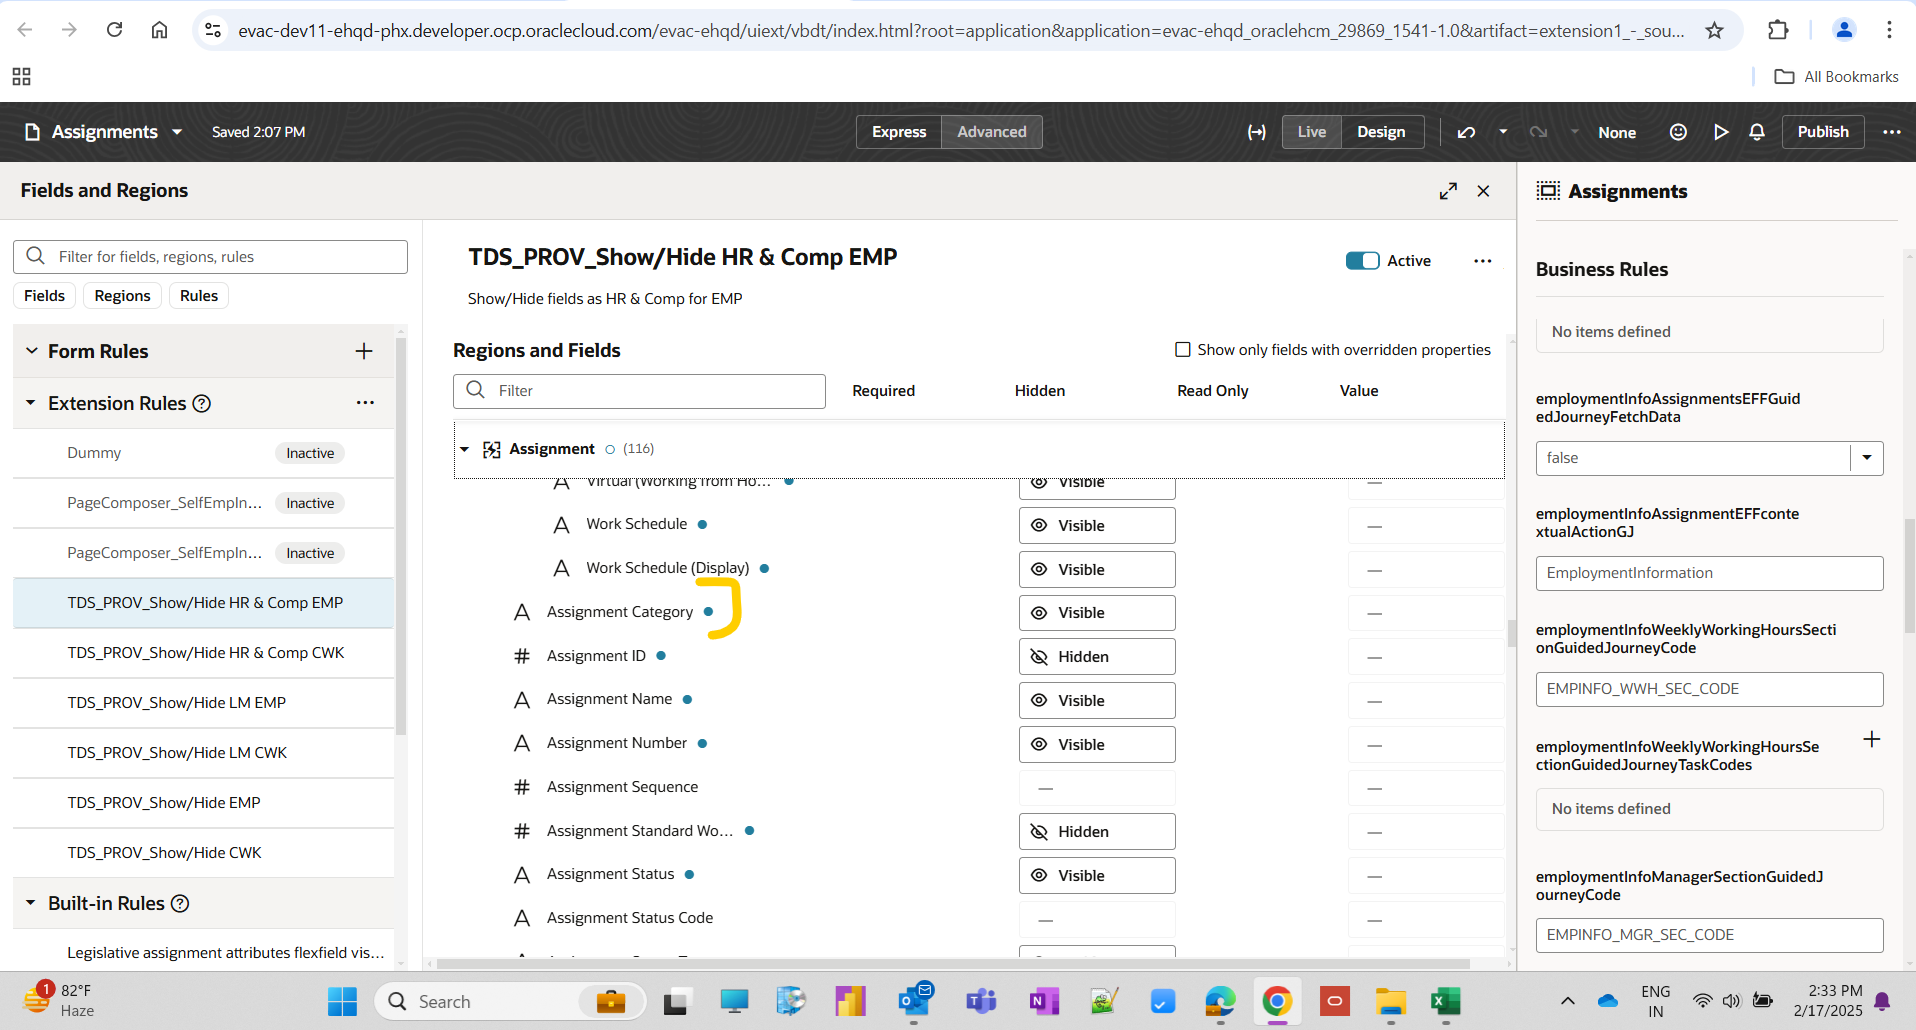This screenshot has width=1916, height=1030.
Task: Toggle Assignment ID Hidden state
Action: (x=1097, y=657)
